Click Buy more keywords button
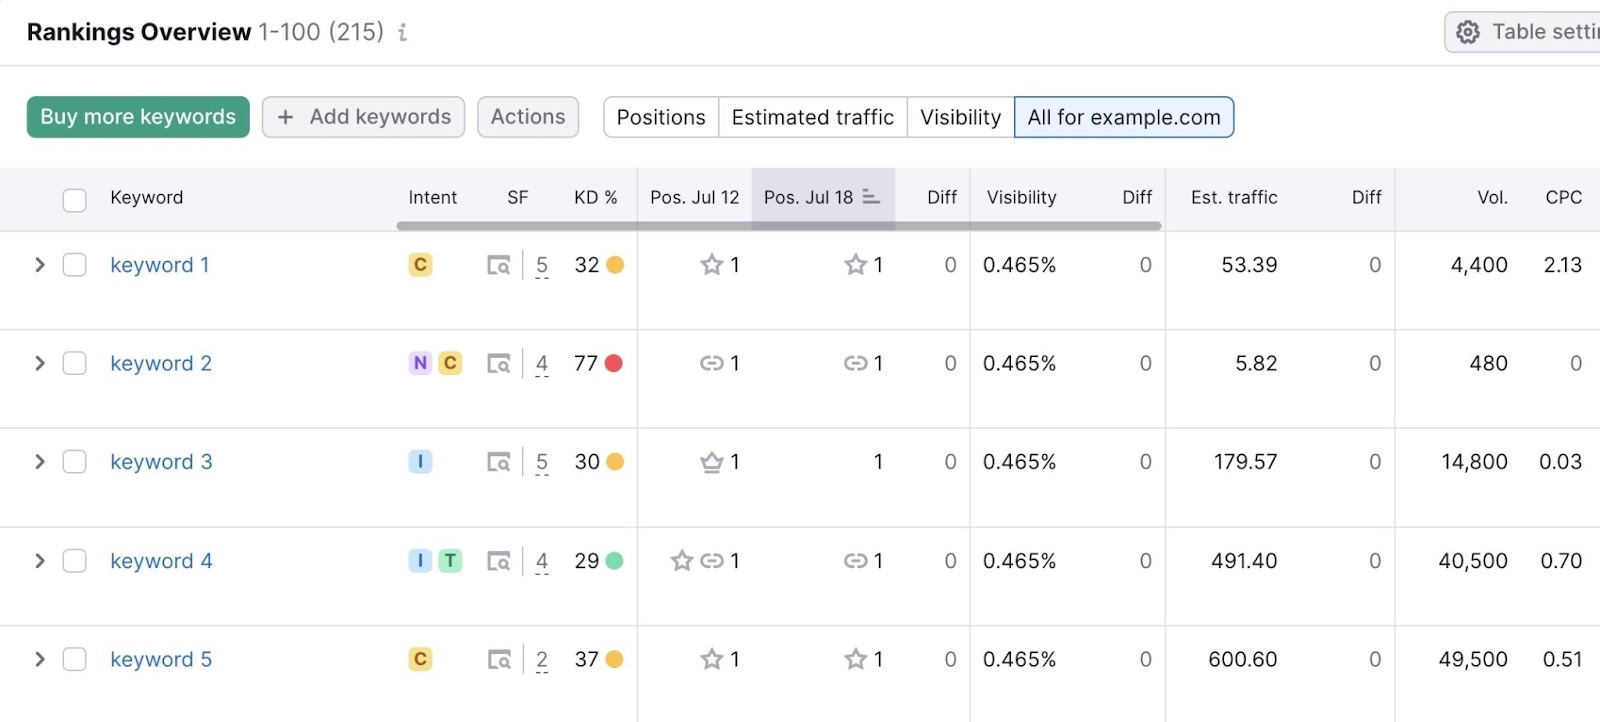The image size is (1600, 722). [x=138, y=117]
